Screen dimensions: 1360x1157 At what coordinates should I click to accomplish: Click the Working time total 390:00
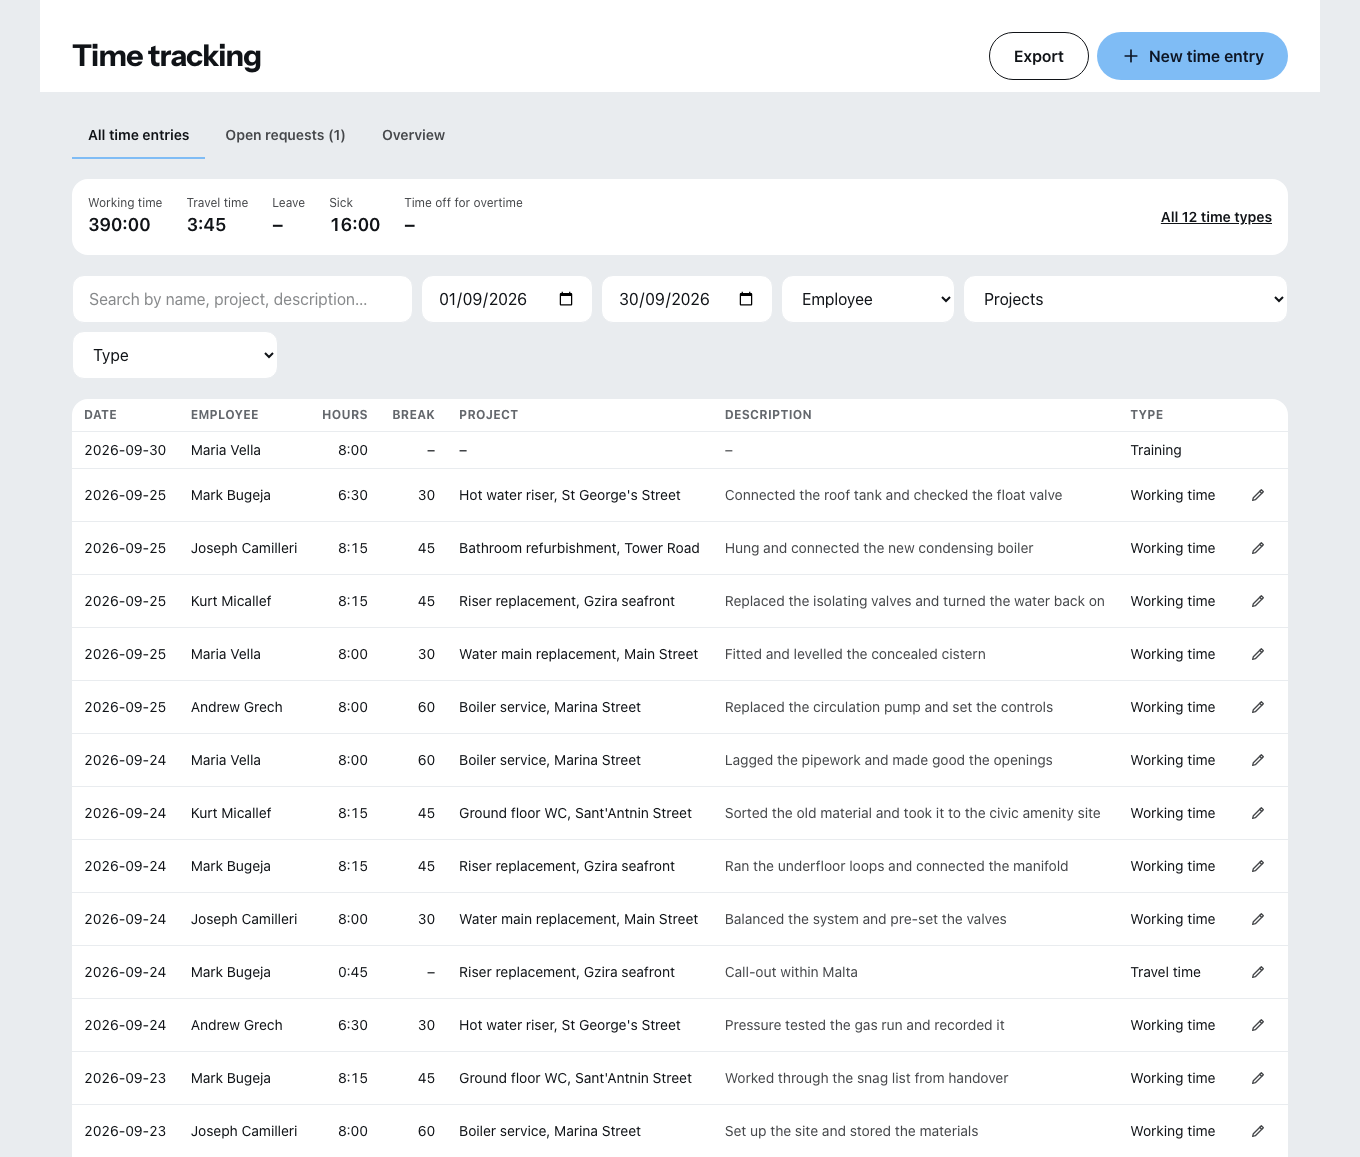tap(119, 225)
